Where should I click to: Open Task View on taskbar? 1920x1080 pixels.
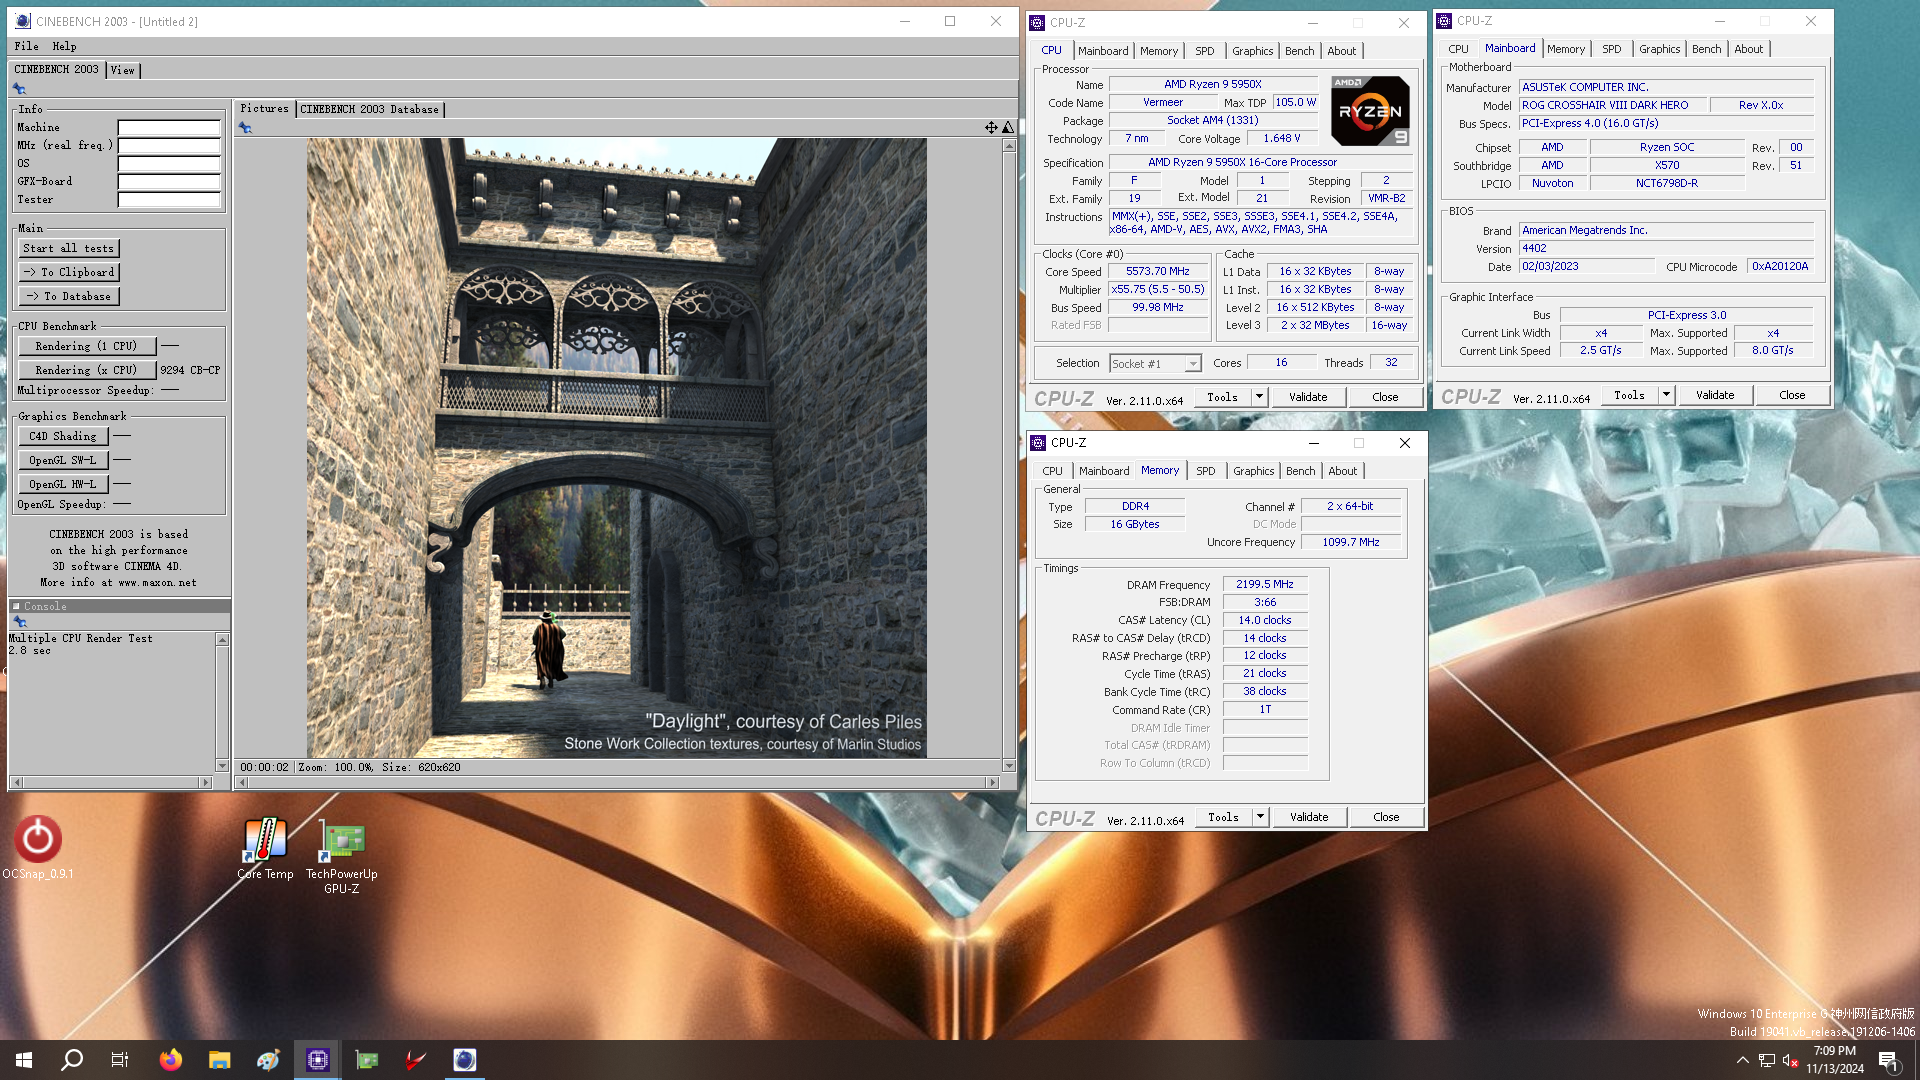120,1060
